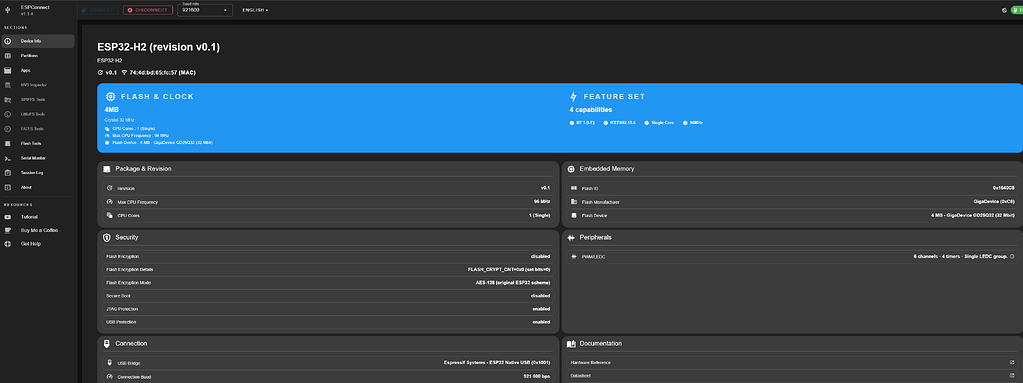
Task: Click the Connection card icon
Action: [x=107, y=343]
